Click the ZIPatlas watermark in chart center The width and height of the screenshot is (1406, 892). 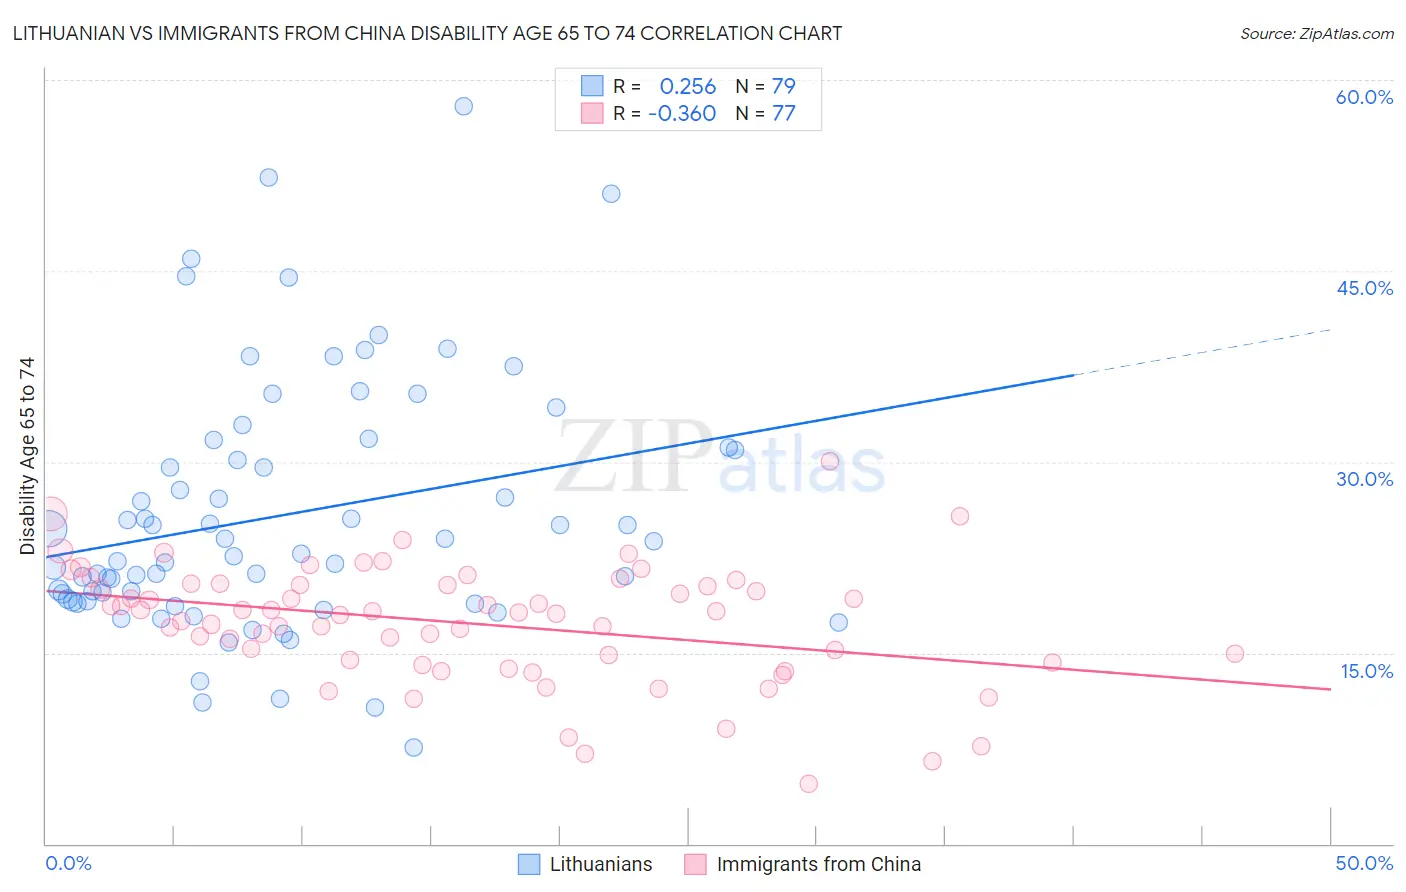[x=720, y=456]
